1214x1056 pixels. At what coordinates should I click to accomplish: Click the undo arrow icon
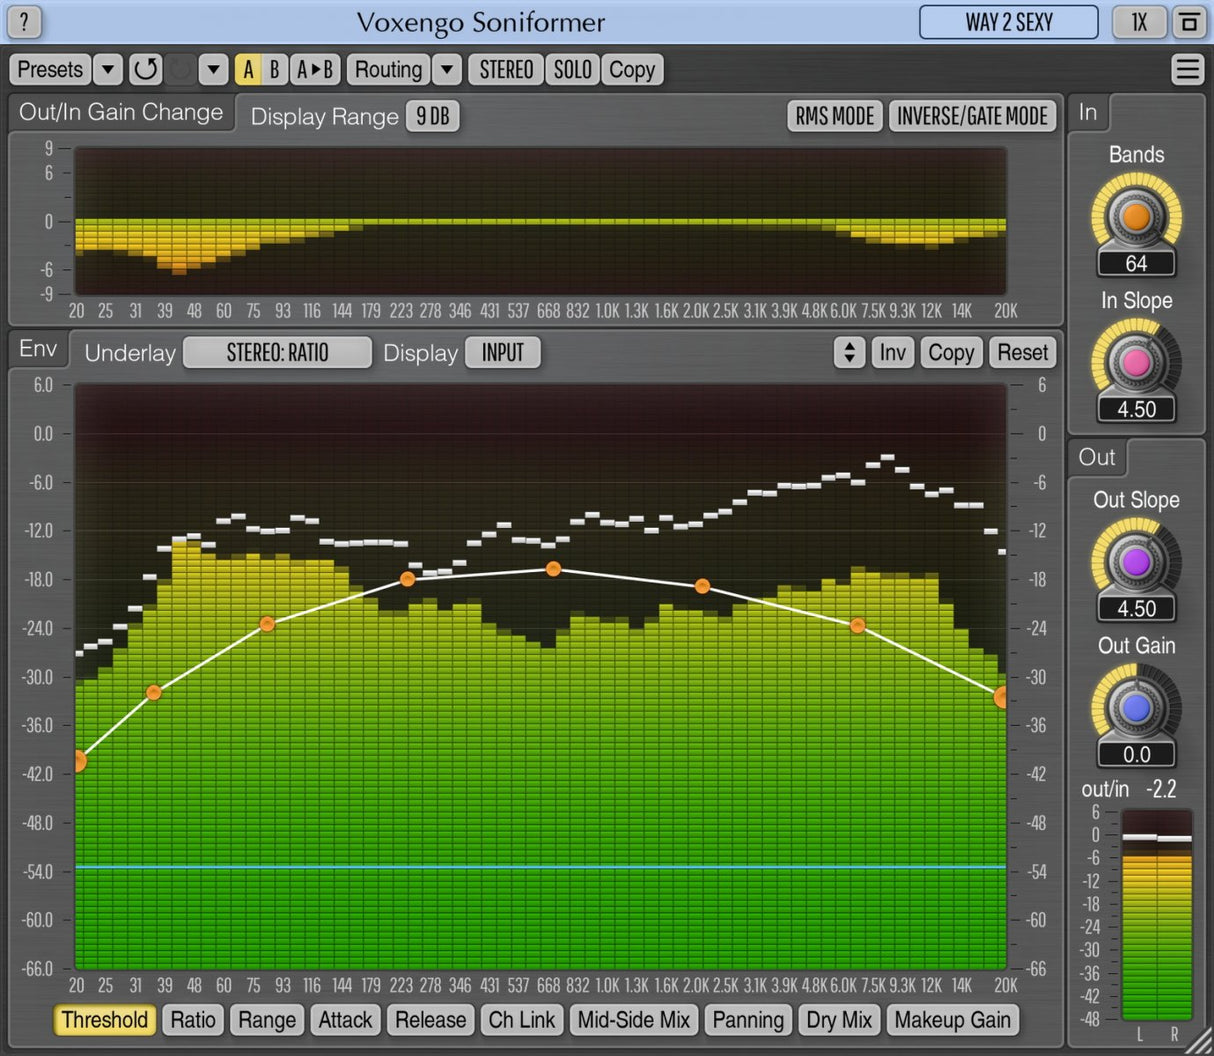146,69
